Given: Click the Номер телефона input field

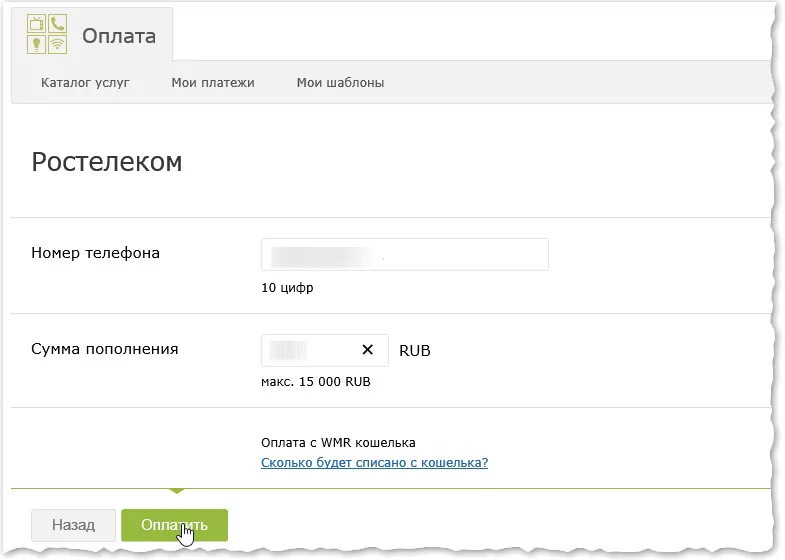Looking at the screenshot, I should click(x=405, y=255).
